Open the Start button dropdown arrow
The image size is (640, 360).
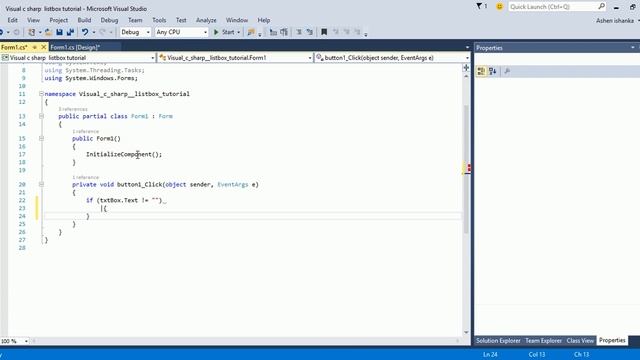coord(238,32)
